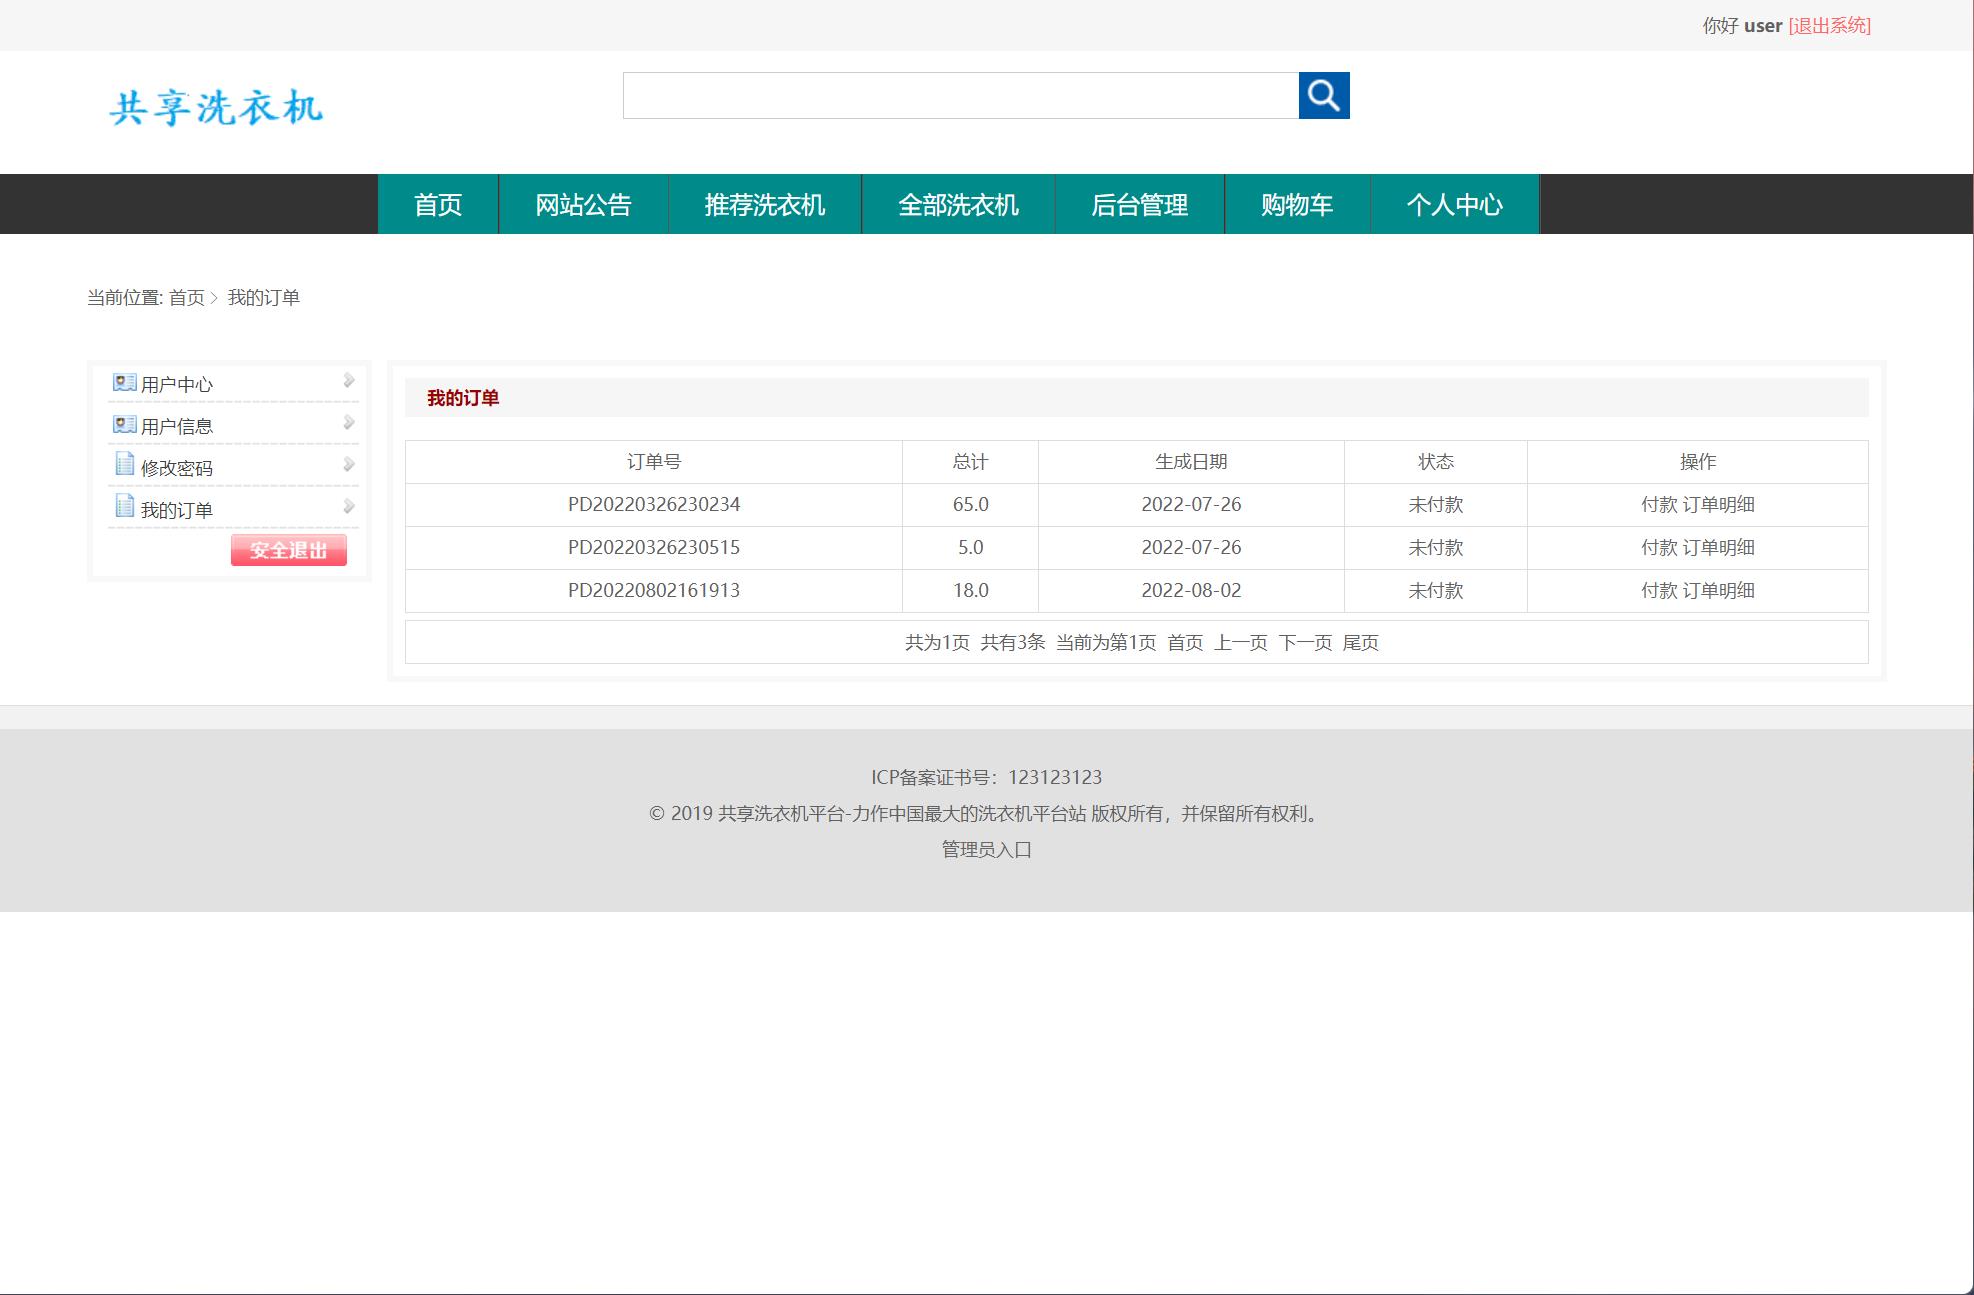This screenshot has width=1974, height=1295.
Task: Expand the arrow beside 用户信息
Action: (x=348, y=423)
